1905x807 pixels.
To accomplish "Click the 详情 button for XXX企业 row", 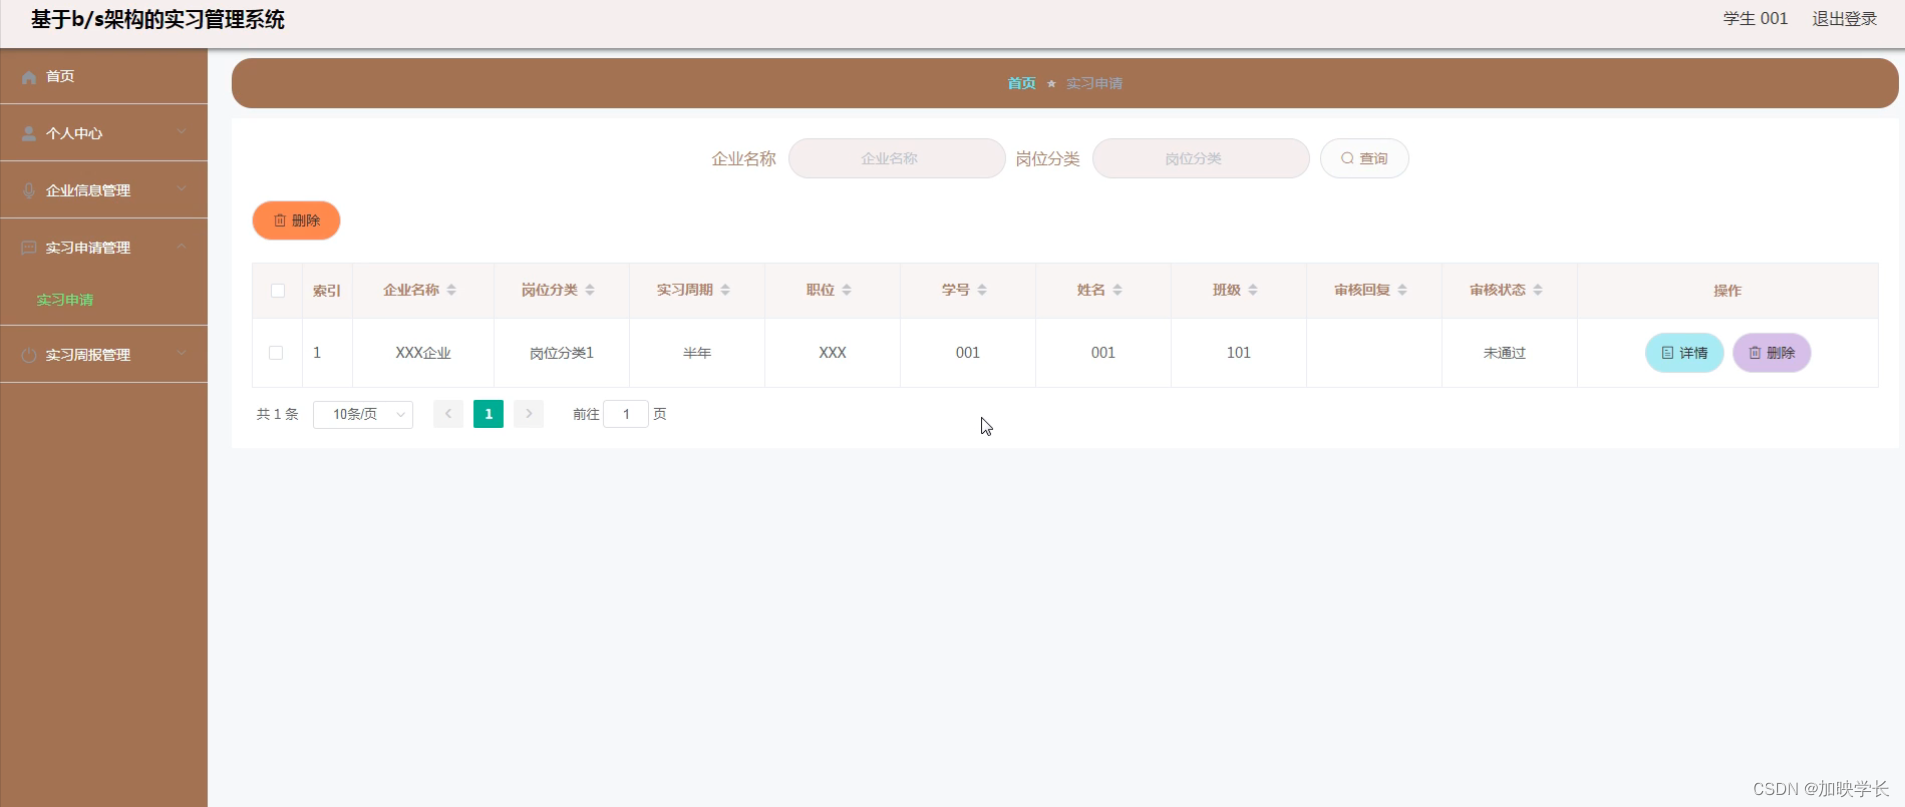I will click(1684, 353).
